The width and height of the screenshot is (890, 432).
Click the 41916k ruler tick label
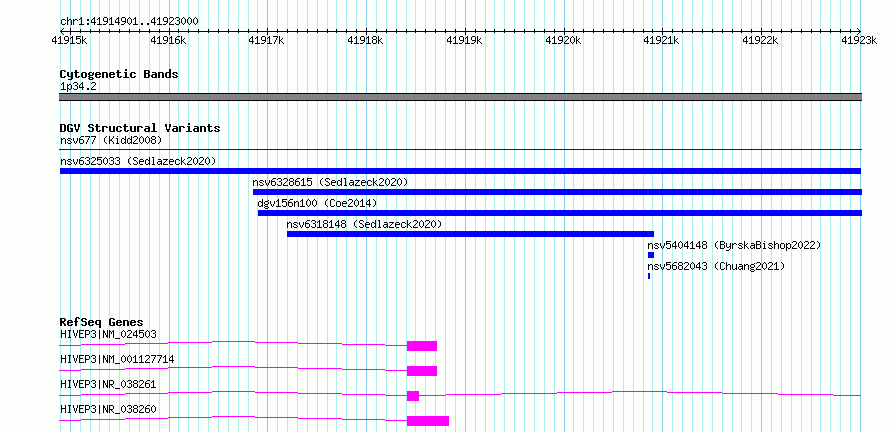(168, 40)
